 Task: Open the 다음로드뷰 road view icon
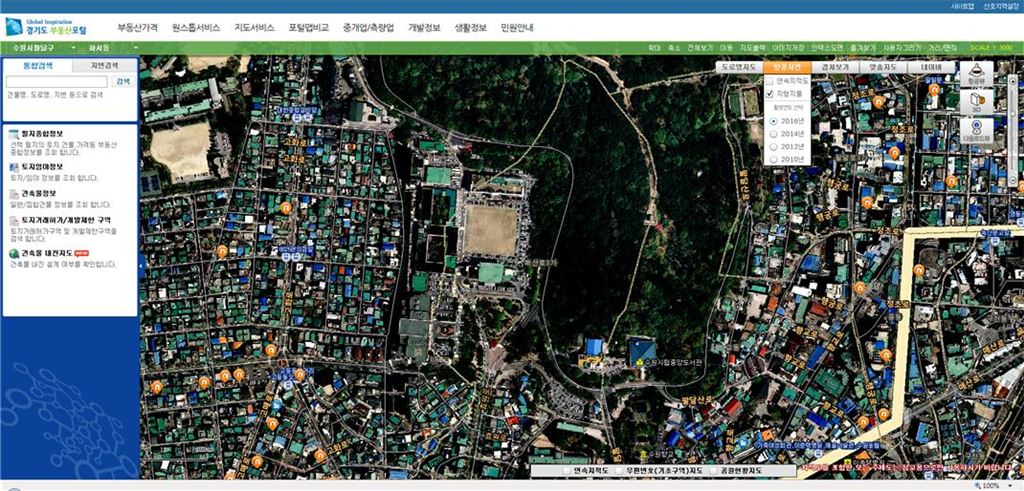[x=975, y=131]
